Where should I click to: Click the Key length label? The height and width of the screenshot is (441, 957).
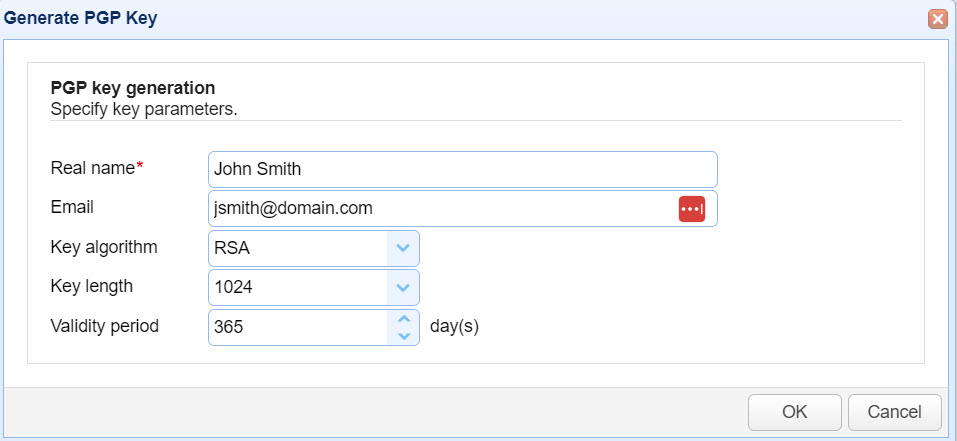91,286
